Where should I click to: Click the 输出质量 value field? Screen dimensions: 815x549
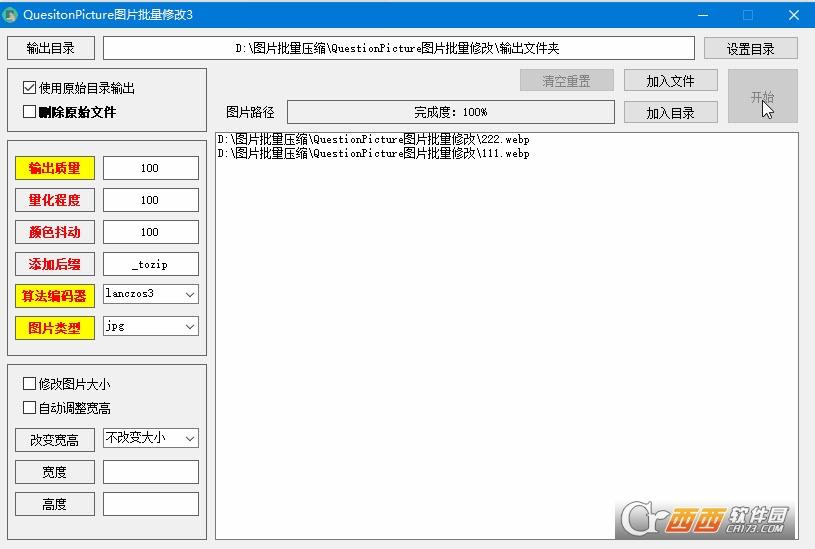(x=151, y=168)
